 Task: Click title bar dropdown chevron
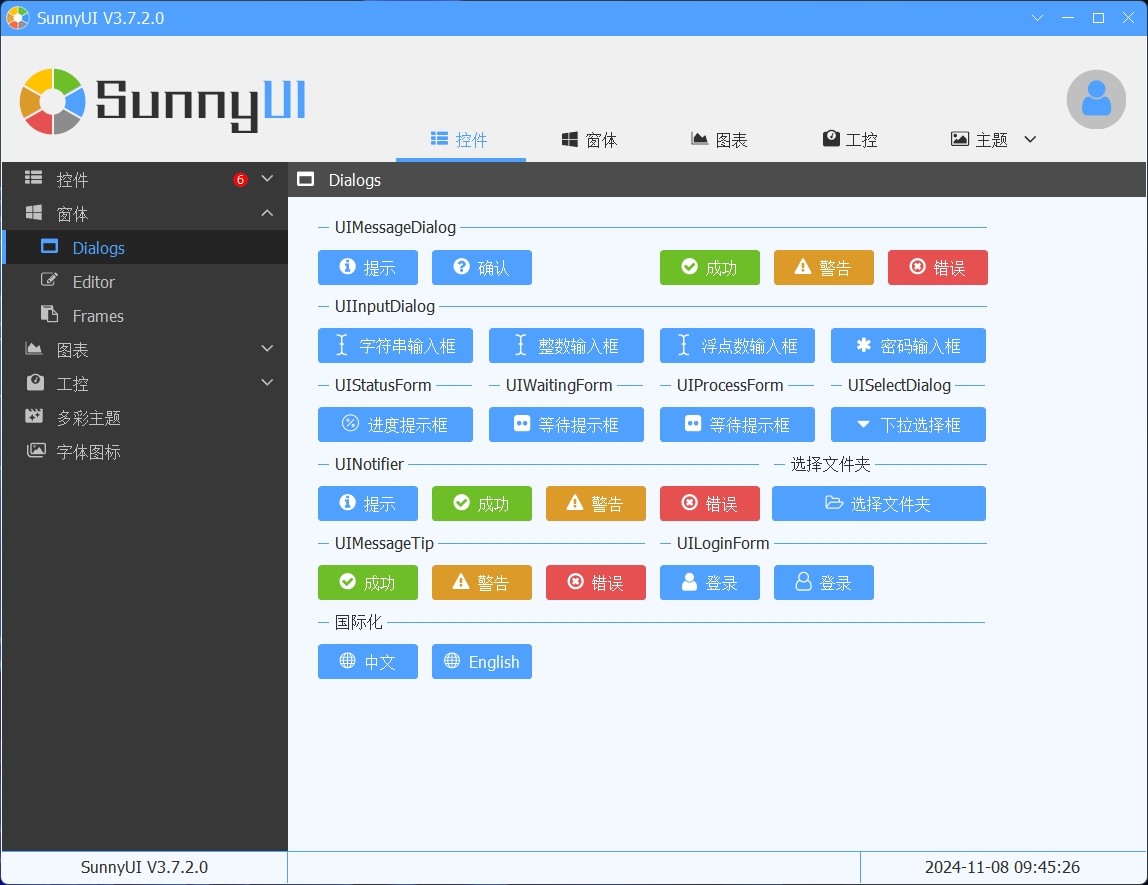pos(1037,18)
